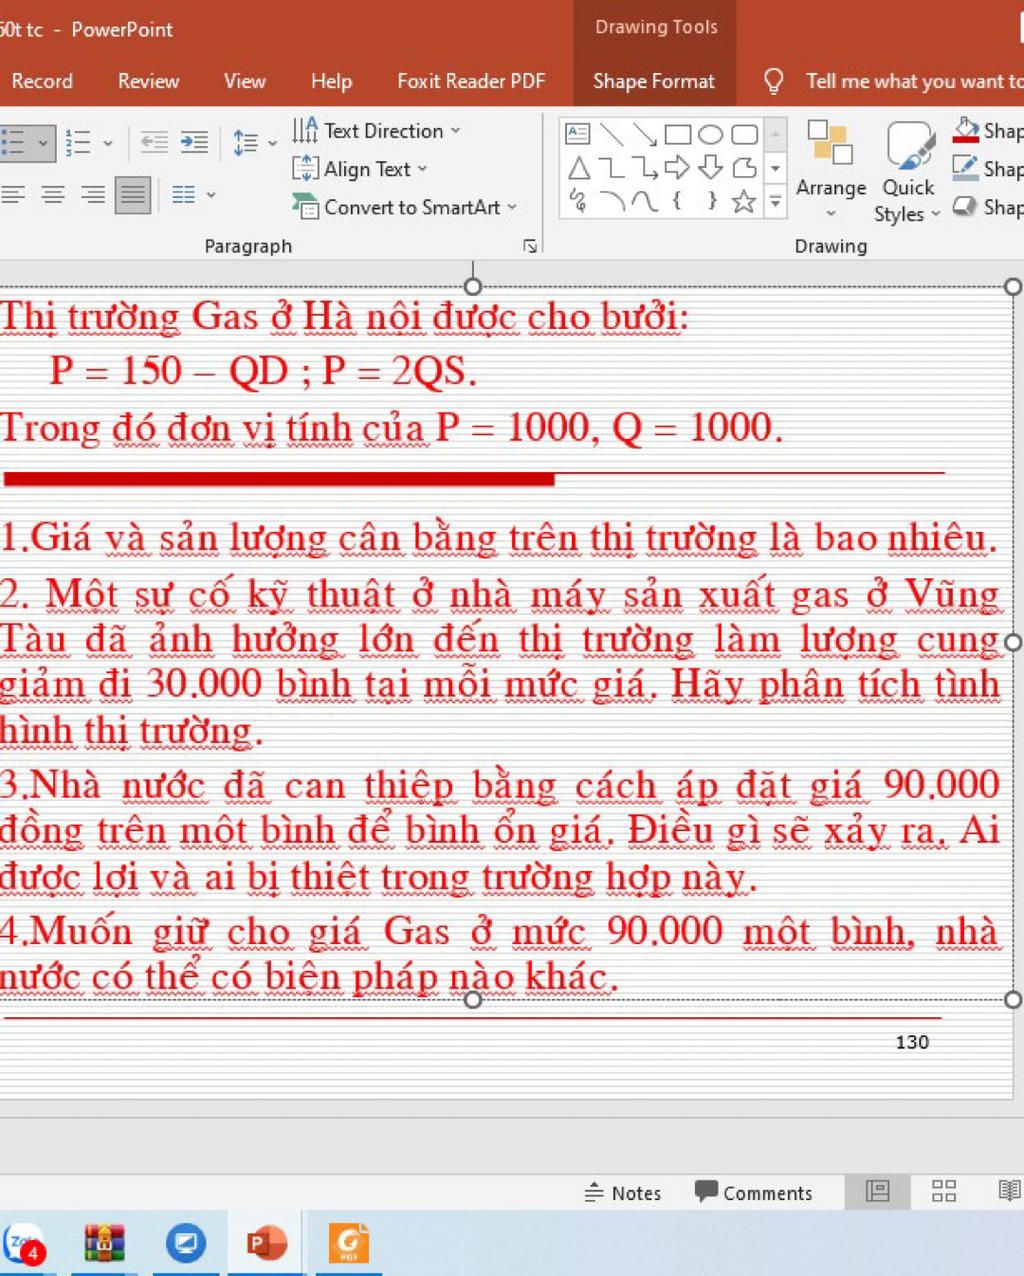Open the Paragraph dialog launcher
Image resolution: width=1024 pixels, height=1276 pixels.
[530, 245]
